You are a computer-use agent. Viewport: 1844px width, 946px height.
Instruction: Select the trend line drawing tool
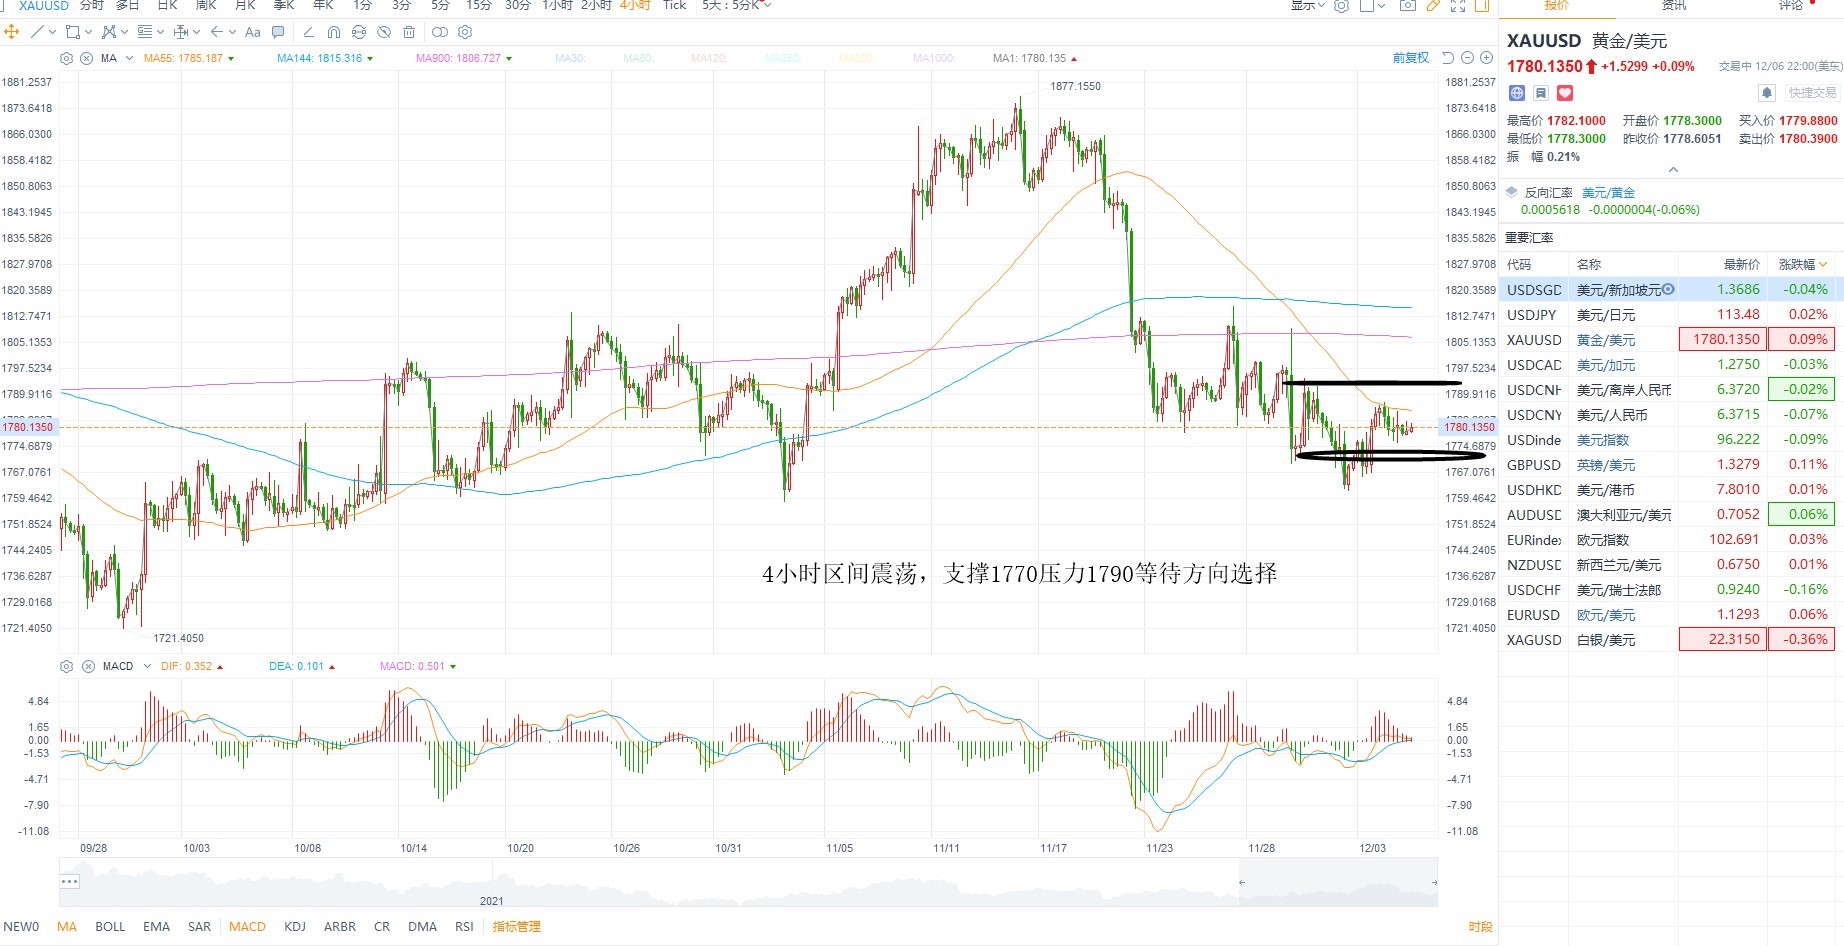(37, 32)
